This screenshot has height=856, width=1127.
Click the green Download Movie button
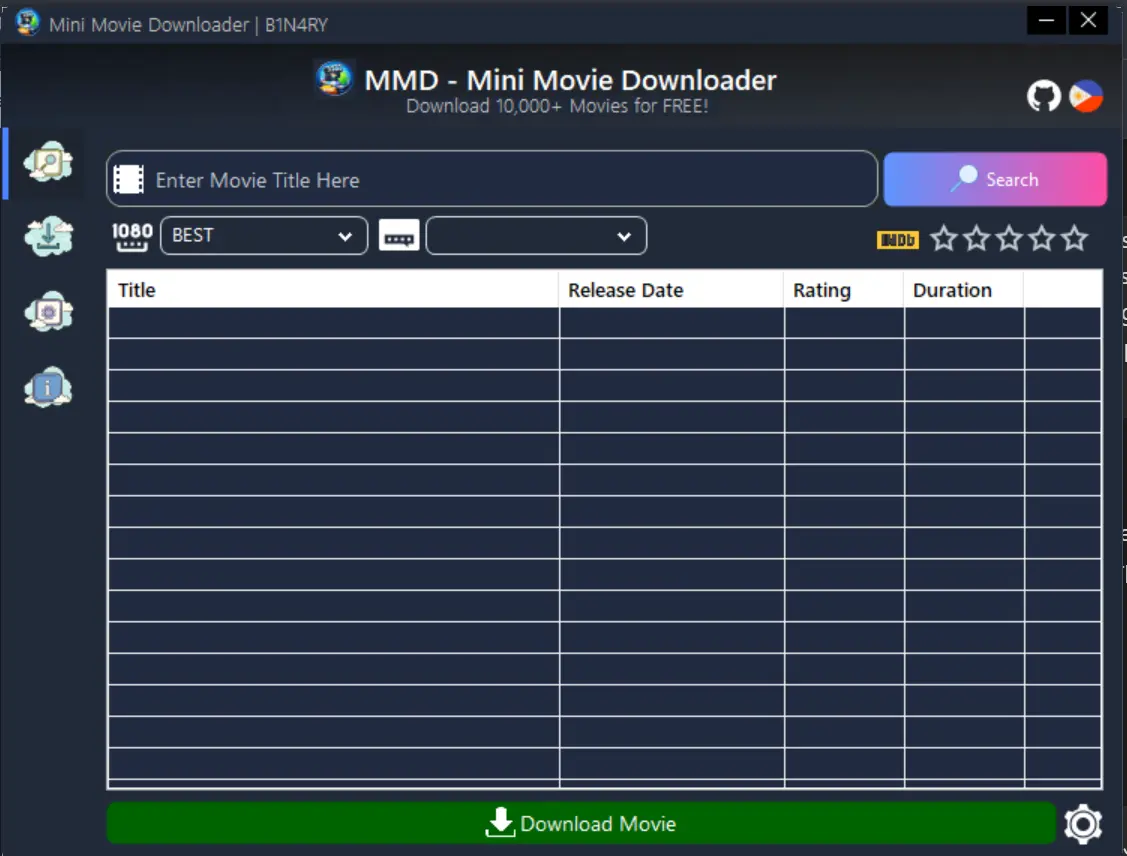tap(581, 823)
